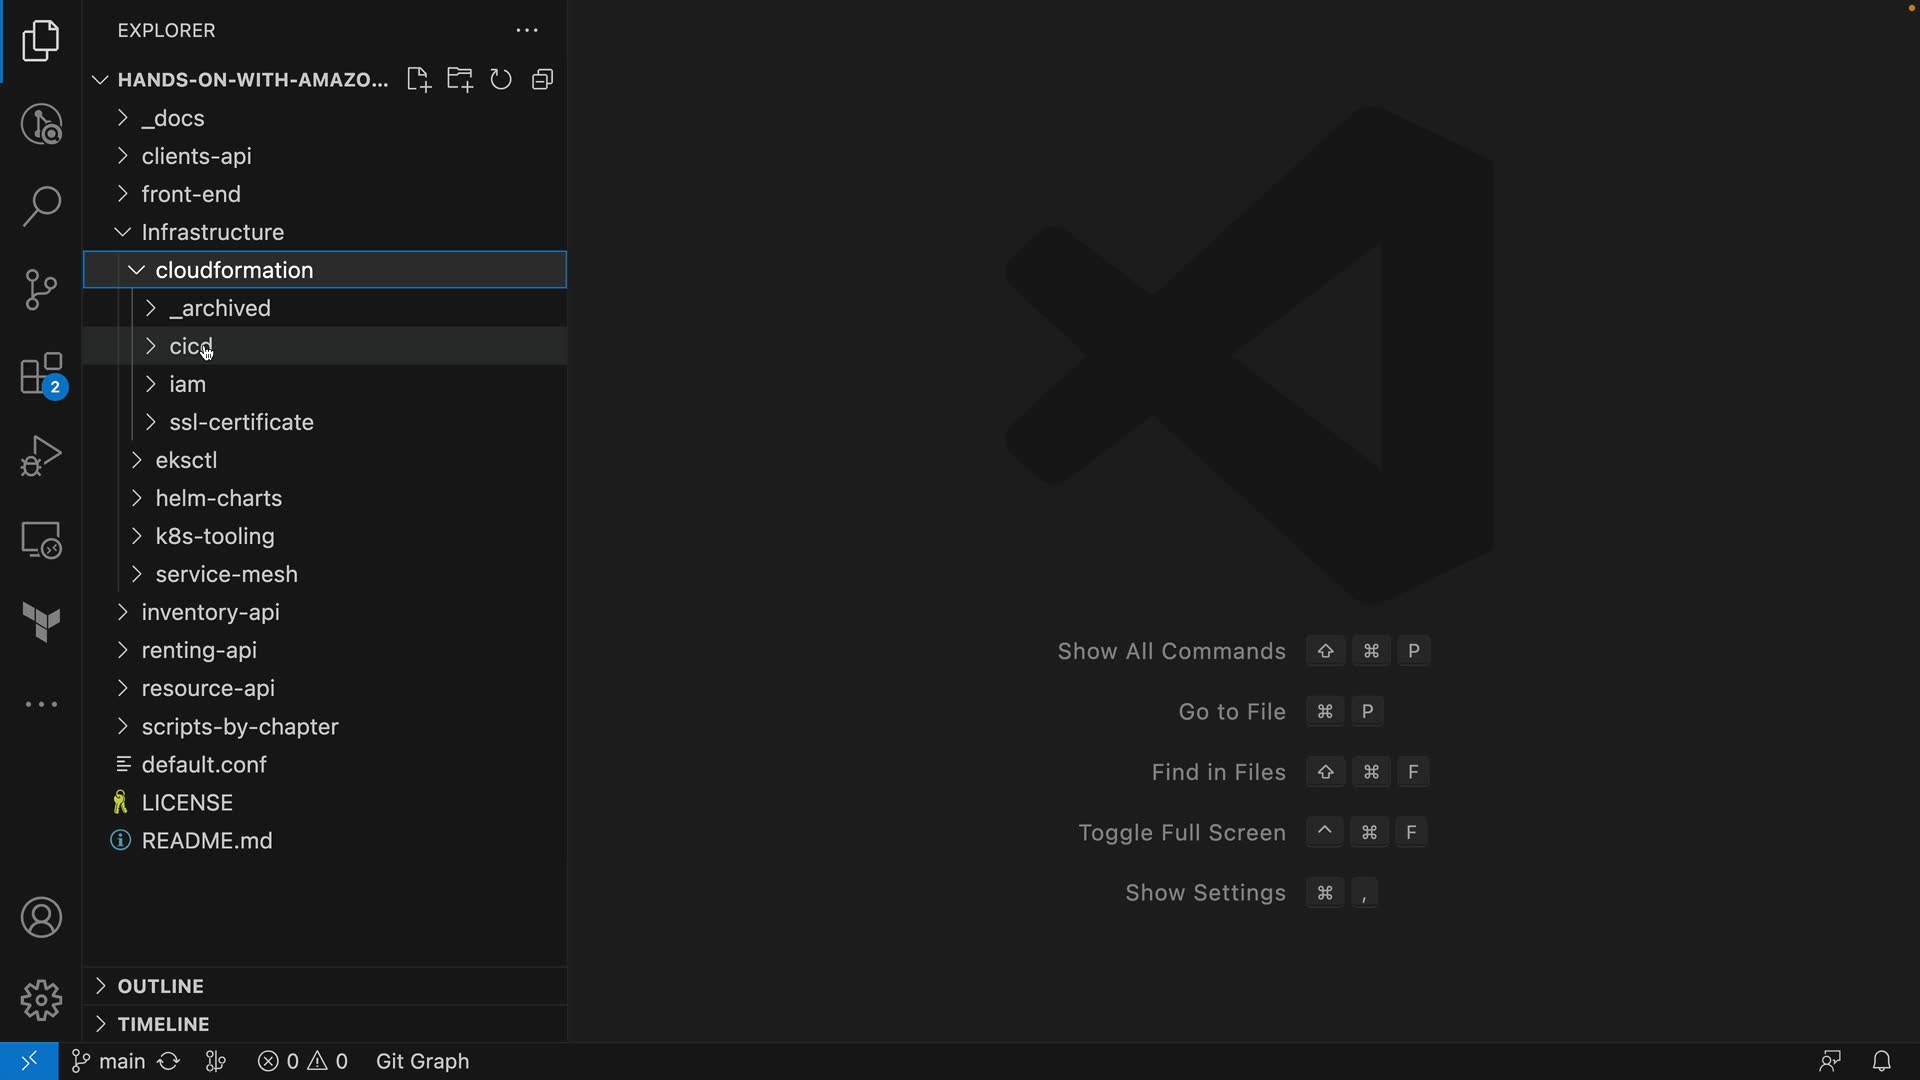The height and width of the screenshot is (1080, 1920).
Task: Collapse the Infrastructure folder
Action: [x=212, y=232]
